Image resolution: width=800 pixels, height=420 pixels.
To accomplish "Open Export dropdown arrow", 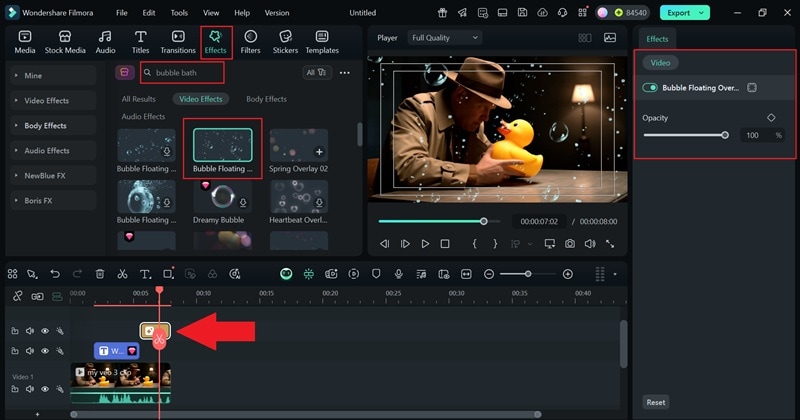I will pos(702,13).
